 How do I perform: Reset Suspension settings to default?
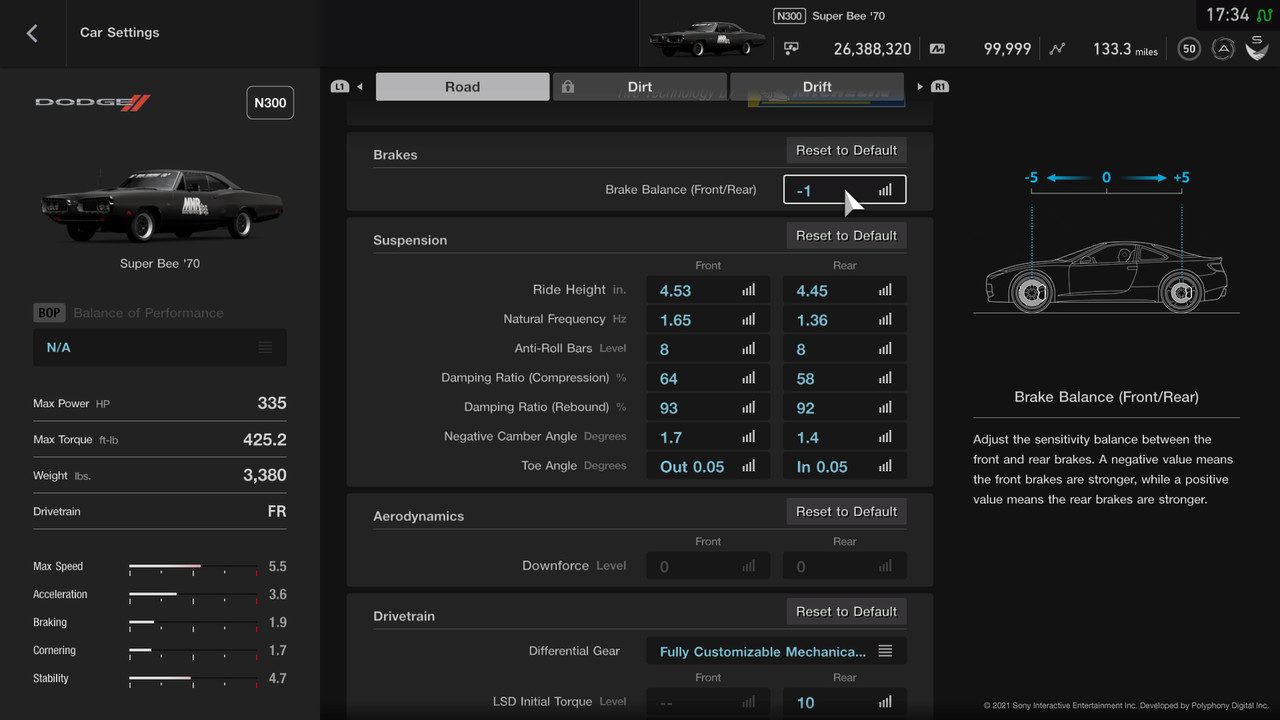click(x=846, y=235)
